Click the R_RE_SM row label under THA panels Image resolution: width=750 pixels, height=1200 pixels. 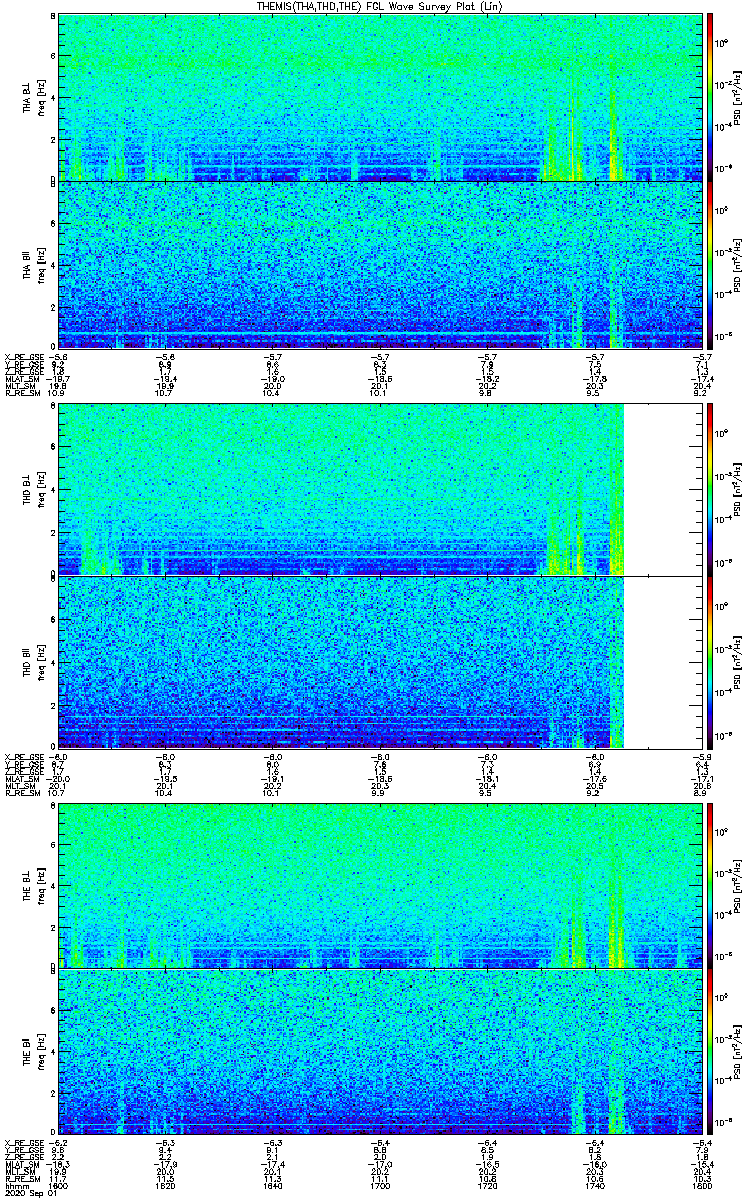coord(21,395)
